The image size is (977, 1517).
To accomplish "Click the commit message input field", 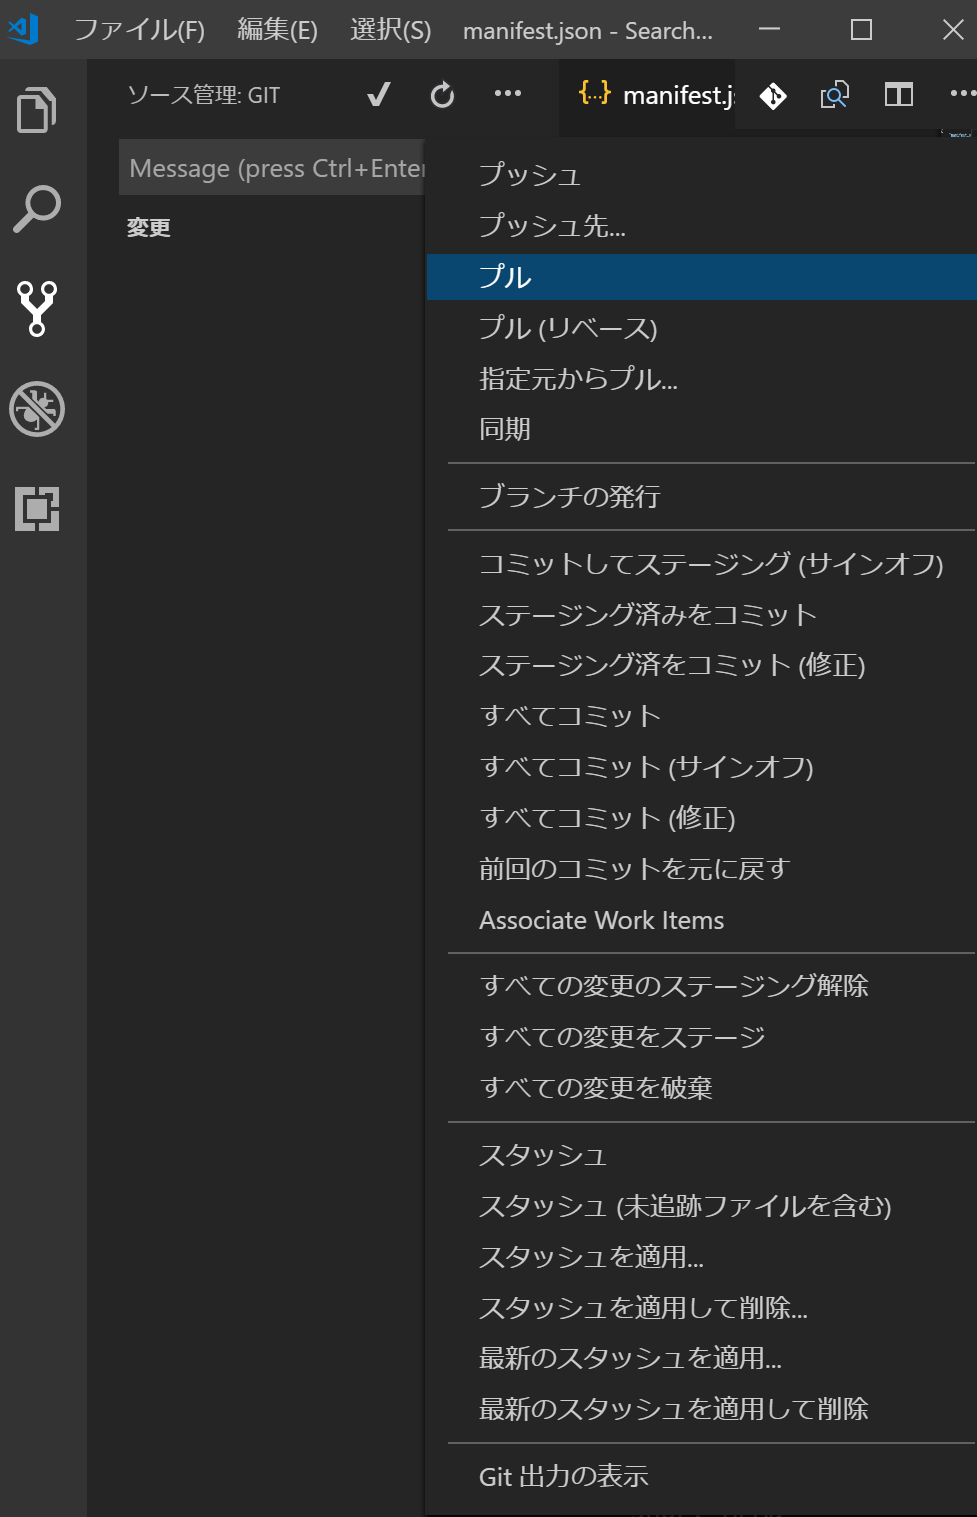I will point(272,167).
